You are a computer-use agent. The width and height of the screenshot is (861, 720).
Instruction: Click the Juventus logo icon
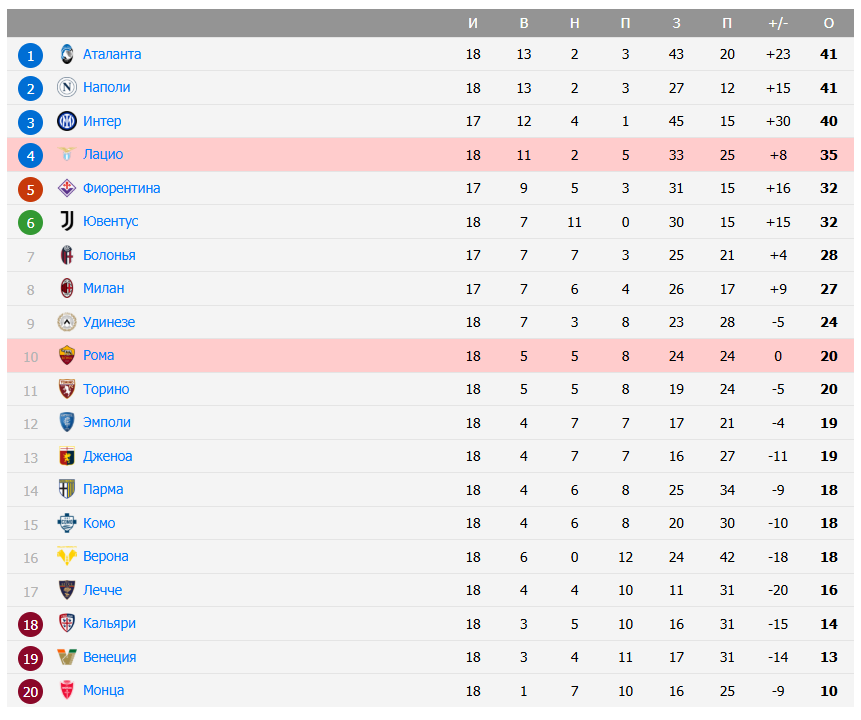[67, 221]
